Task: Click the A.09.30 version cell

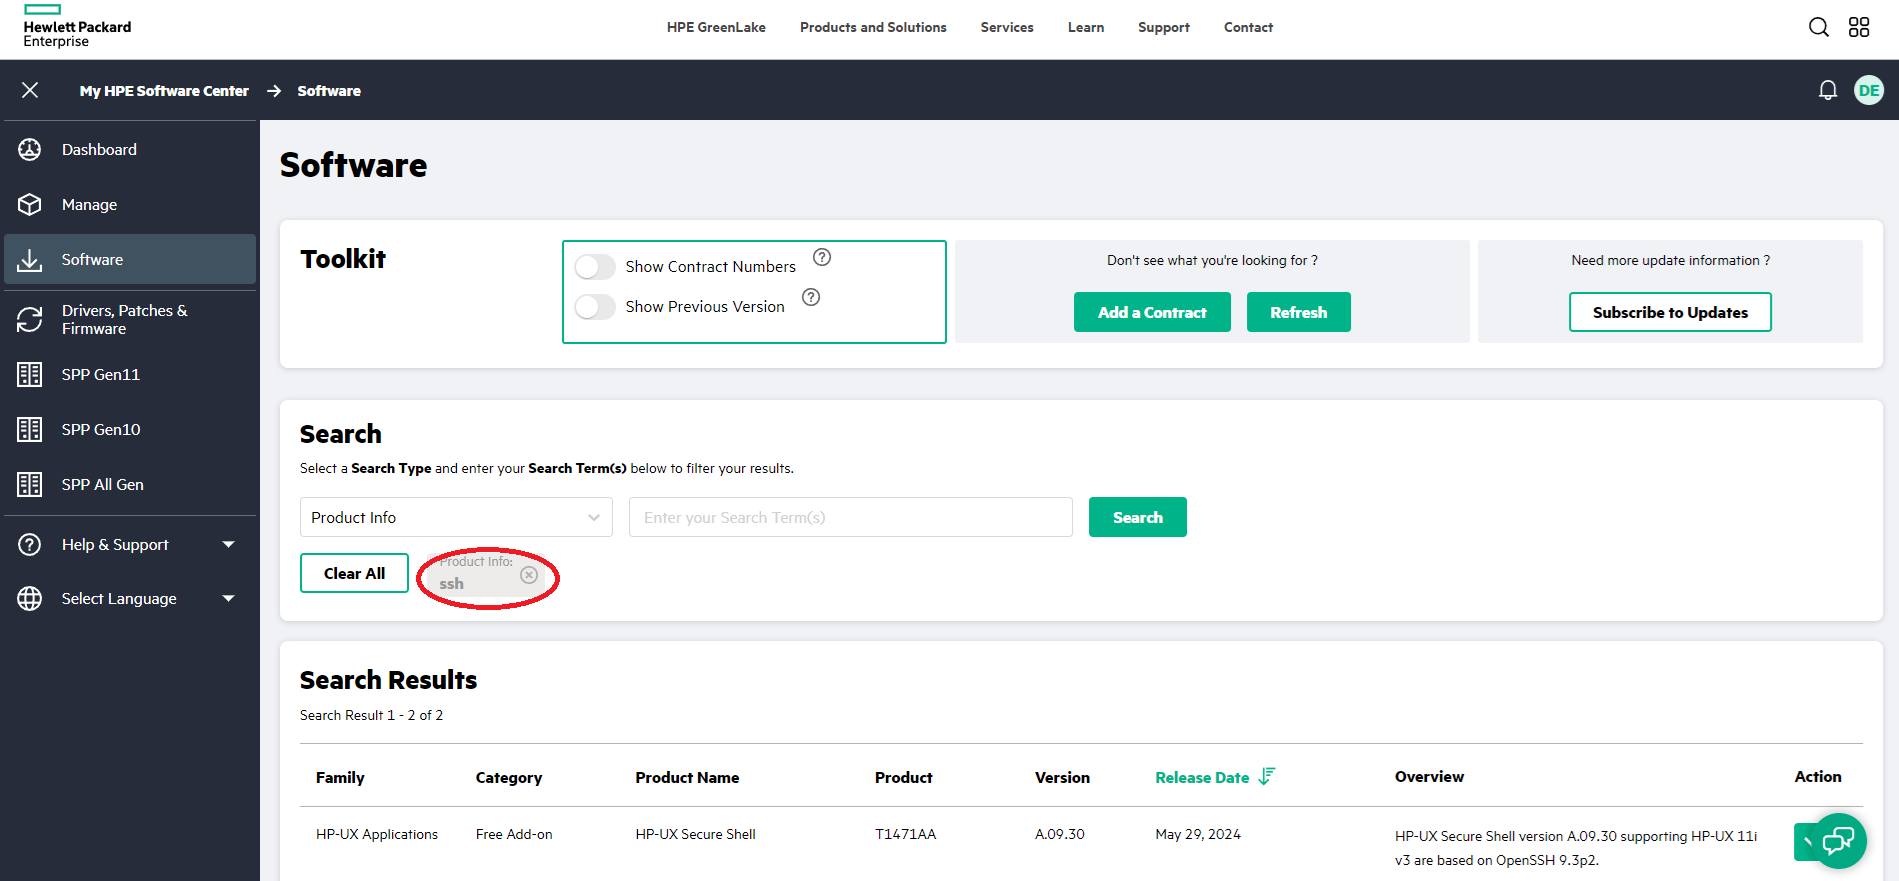Action: coord(1060,834)
